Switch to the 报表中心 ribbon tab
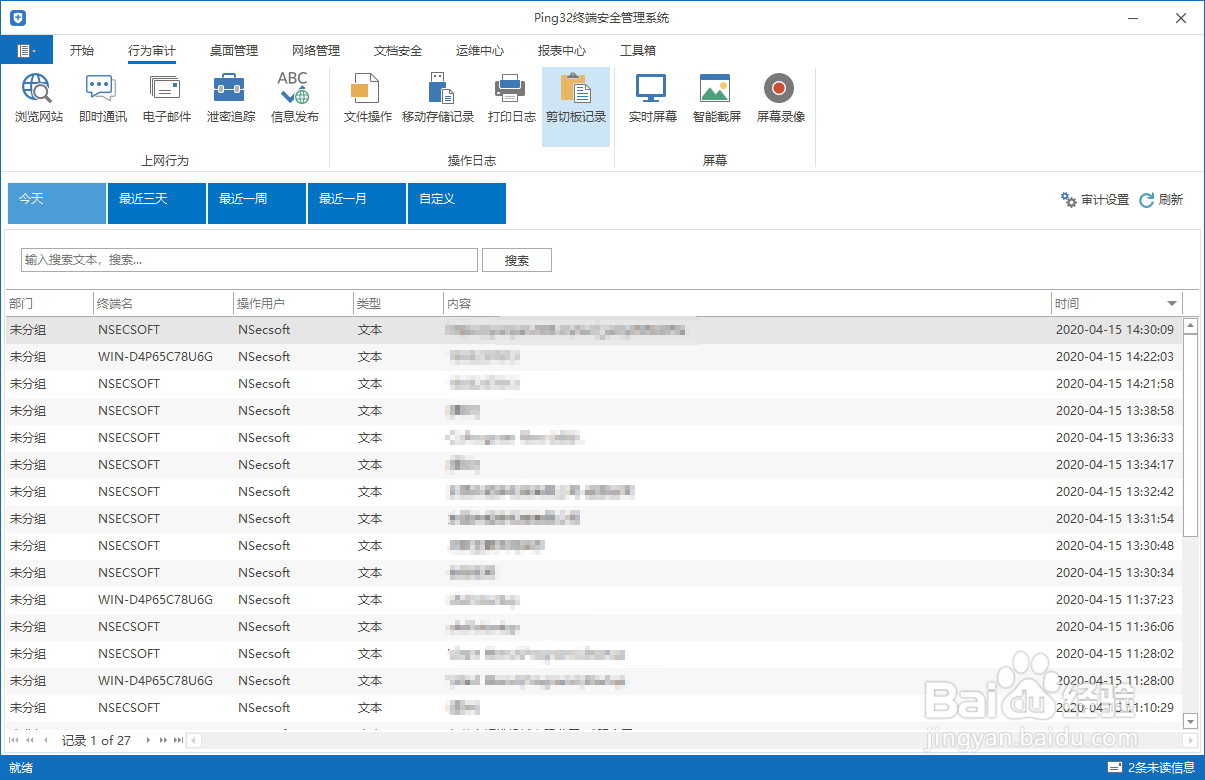1205x780 pixels. [562, 51]
